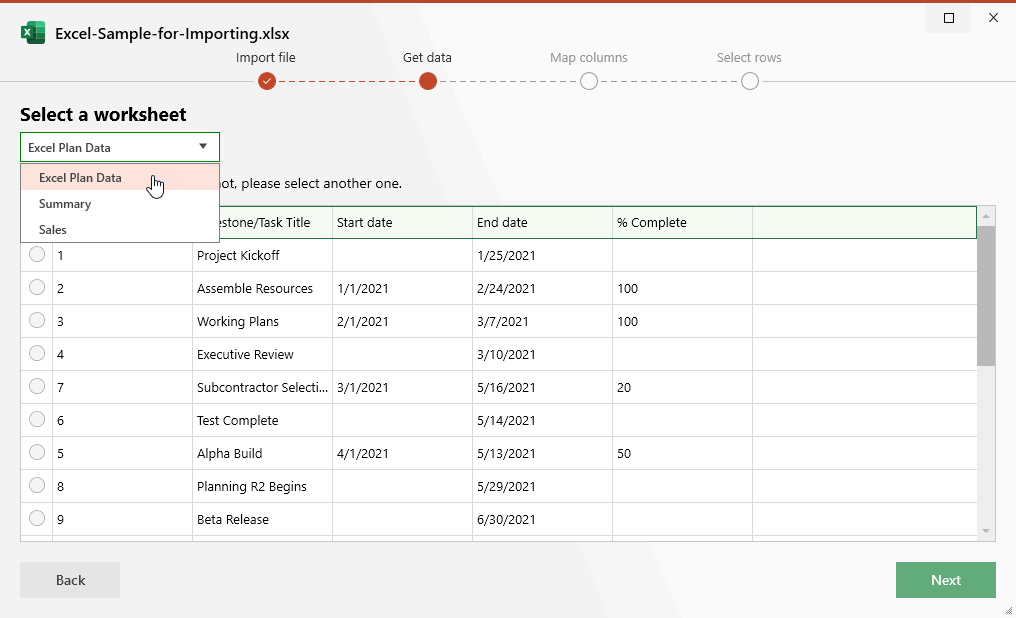The width and height of the screenshot is (1016, 618).
Task: Click the Select rows step label
Action: pyautogui.click(x=749, y=57)
